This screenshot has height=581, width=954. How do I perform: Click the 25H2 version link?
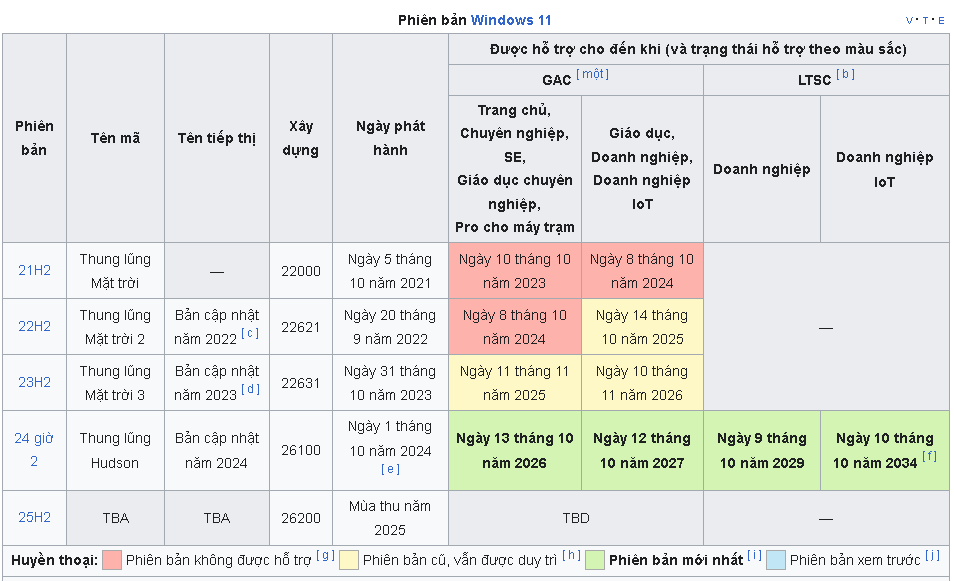34,517
